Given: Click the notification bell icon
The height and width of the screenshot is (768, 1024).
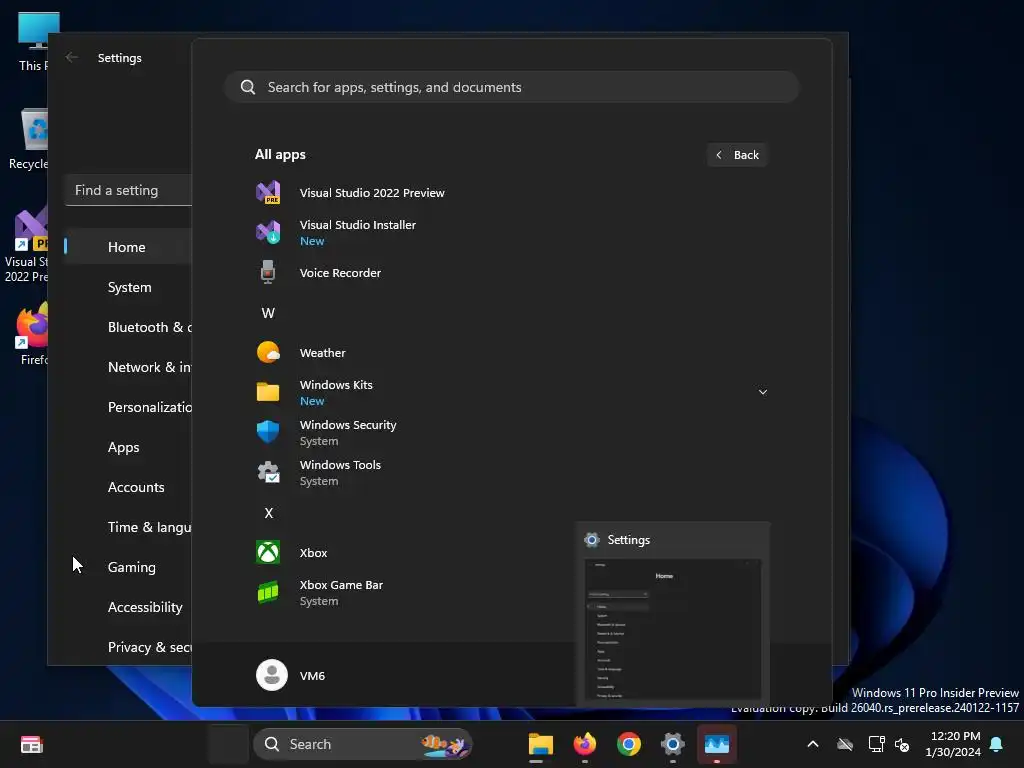Looking at the screenshot, I should [x=996, y=744].
